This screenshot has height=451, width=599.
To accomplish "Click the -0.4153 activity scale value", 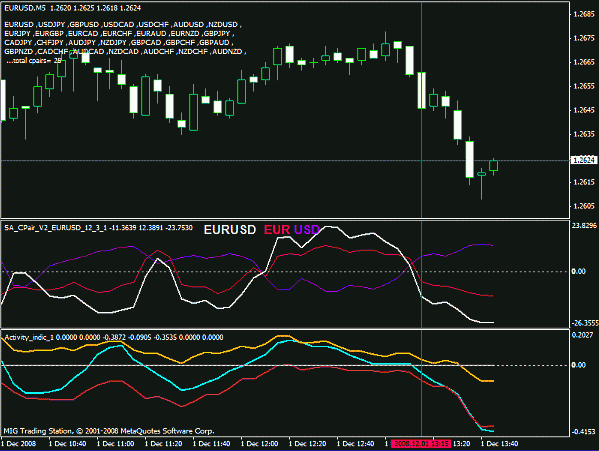I will click(583, 432).
